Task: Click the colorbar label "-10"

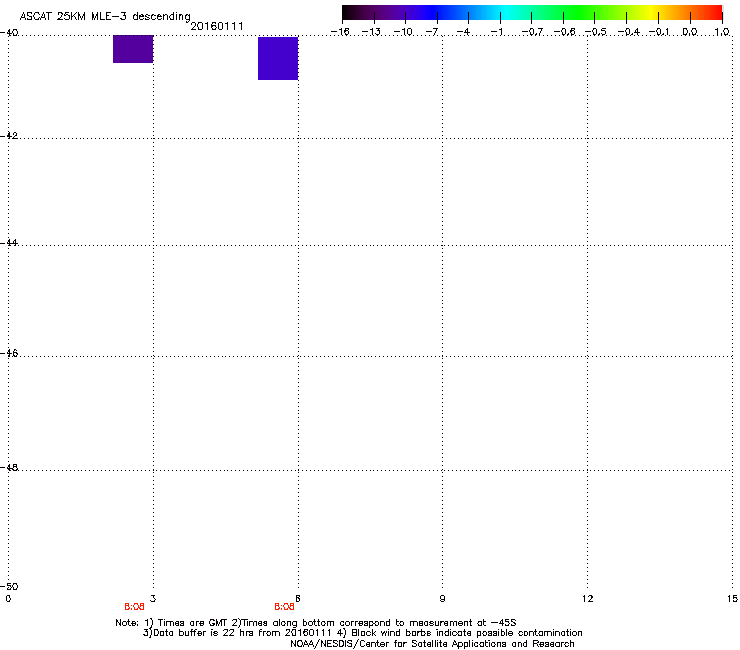Action: coord(403,32)
